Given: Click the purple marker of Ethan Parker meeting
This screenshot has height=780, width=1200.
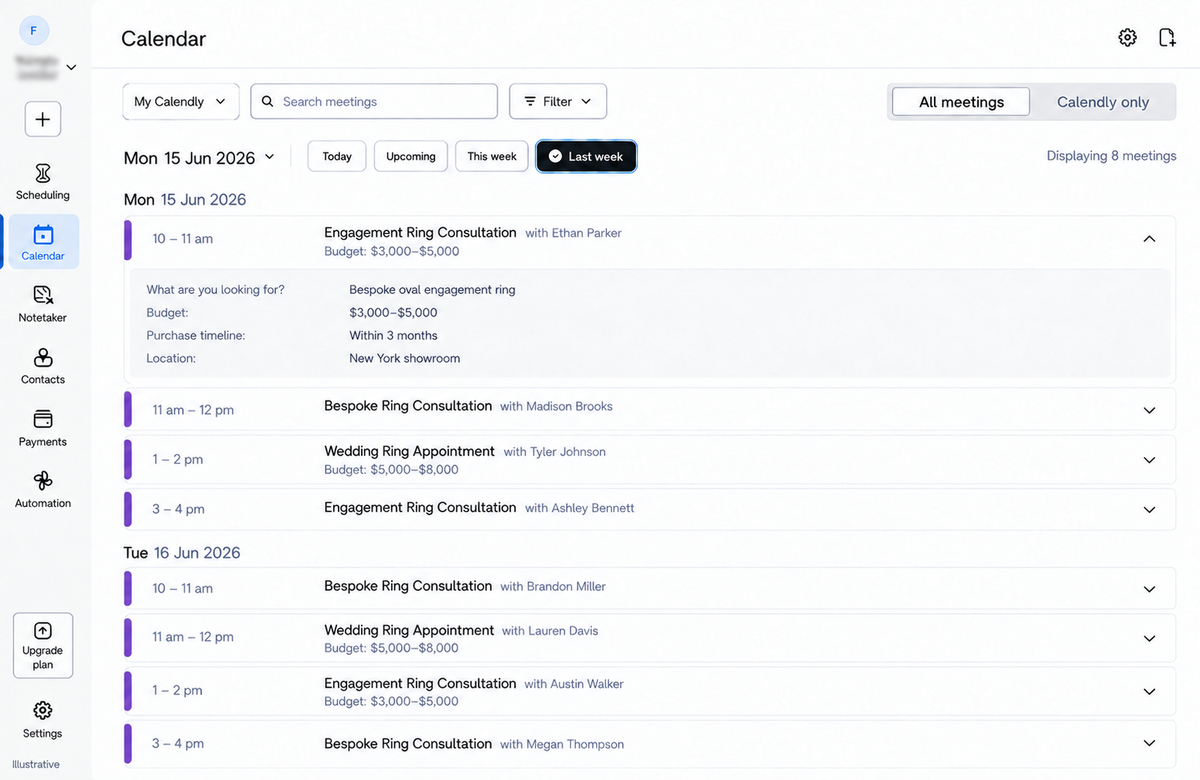Looking at the screenshot, I should [x=128, y=239].
